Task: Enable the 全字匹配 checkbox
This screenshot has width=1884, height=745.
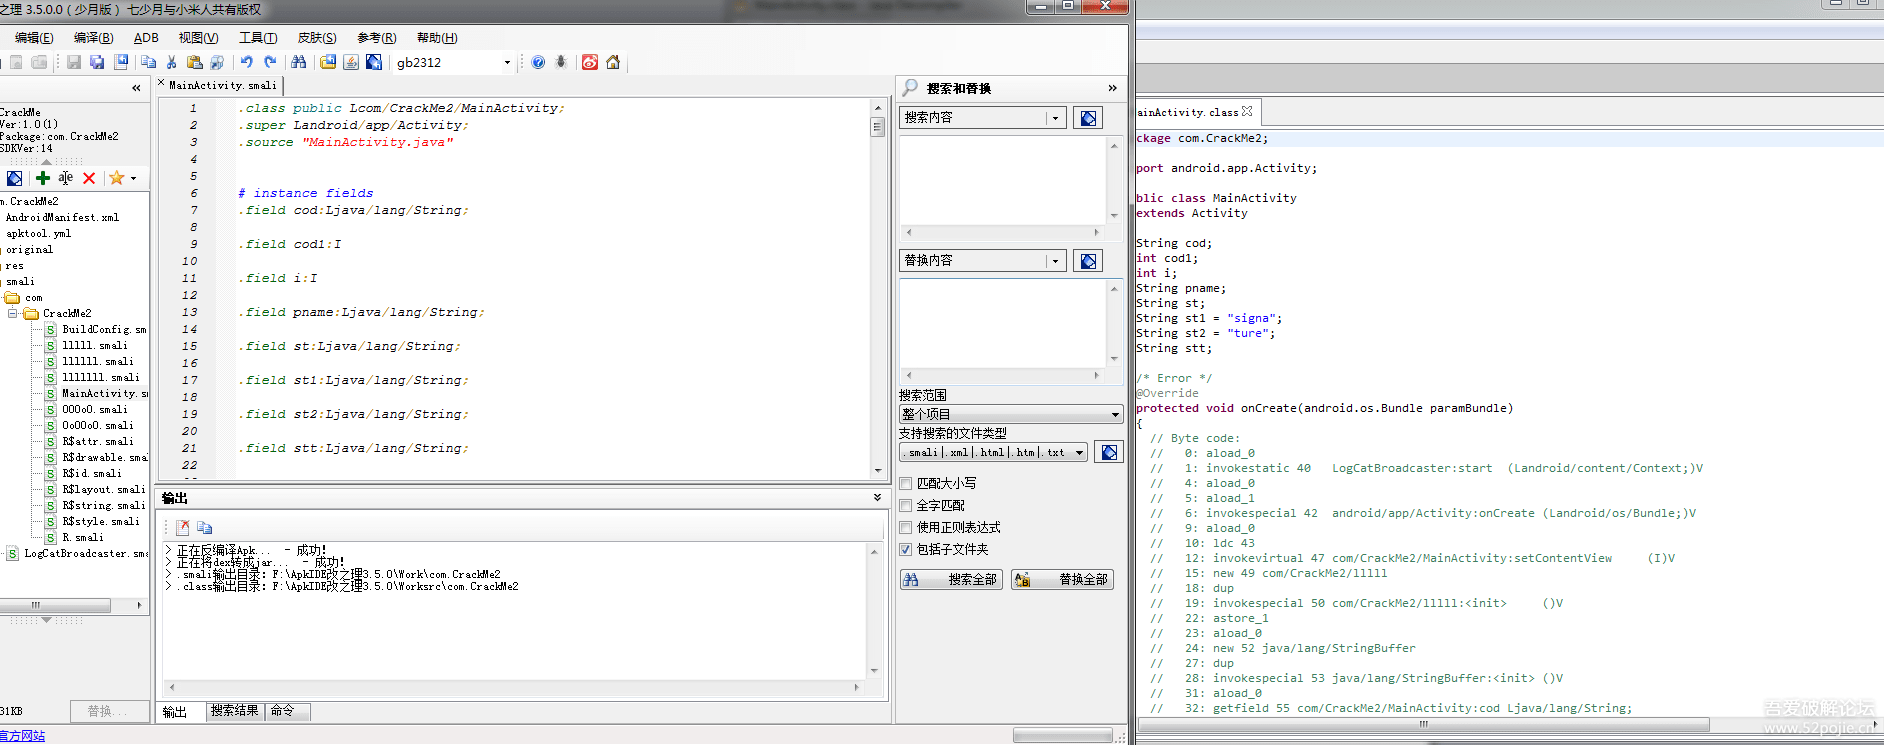Action: tap(905, 506)
